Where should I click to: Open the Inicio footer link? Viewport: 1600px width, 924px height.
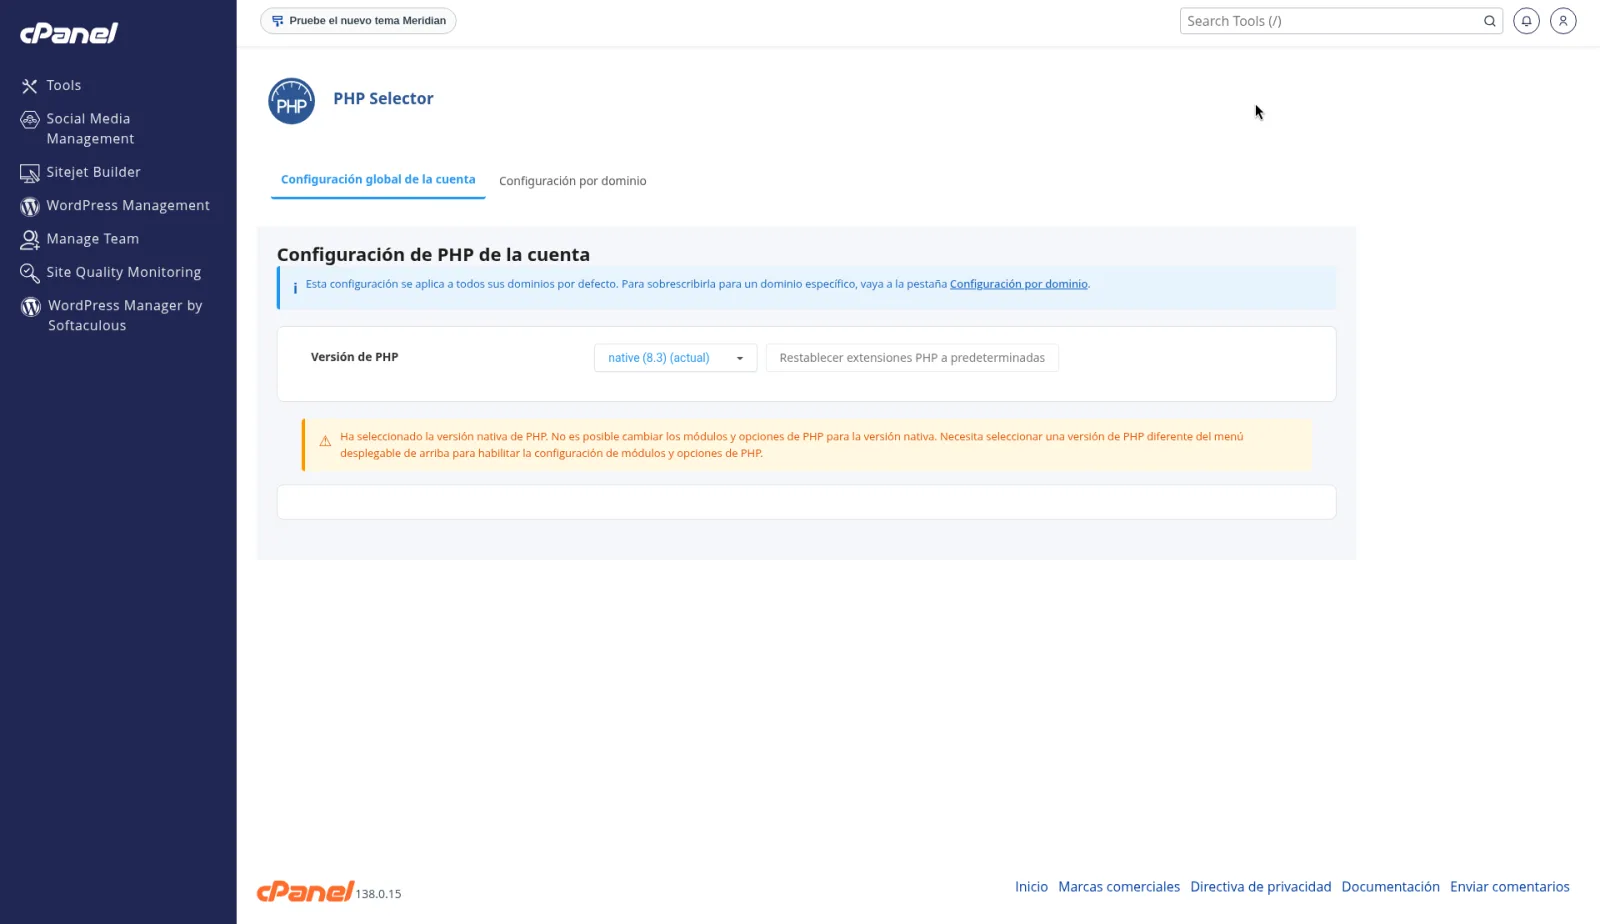pyautogui.click(x=1031, y=887)
